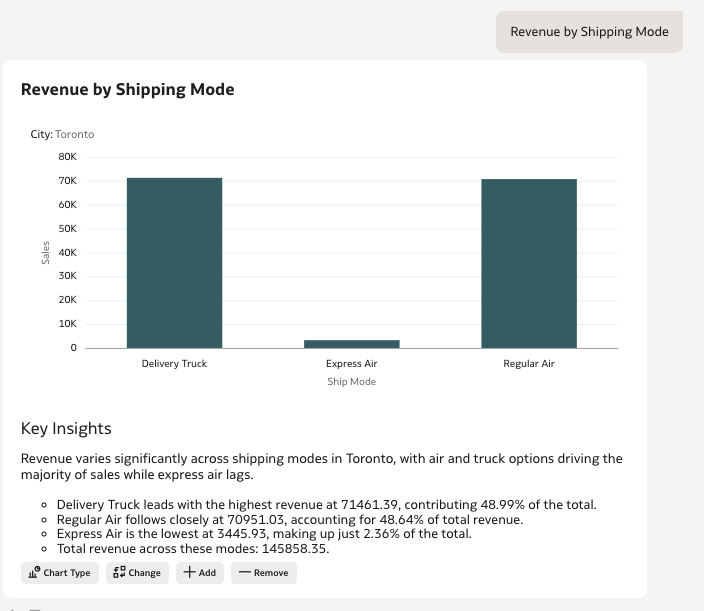704x611 pixels.
Task: Click the Chart Type bar-chart icon
Action: coord(34,573)
